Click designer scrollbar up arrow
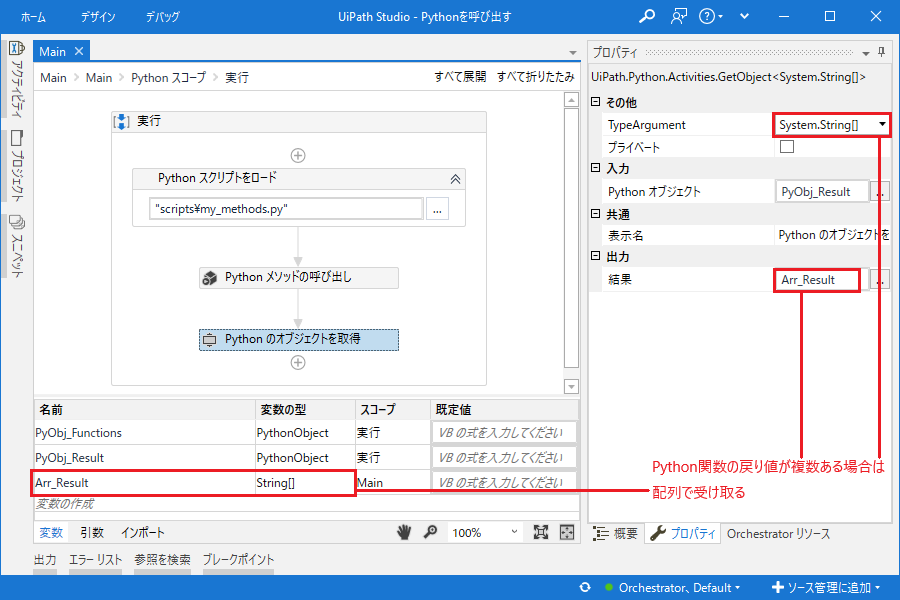 571,100
